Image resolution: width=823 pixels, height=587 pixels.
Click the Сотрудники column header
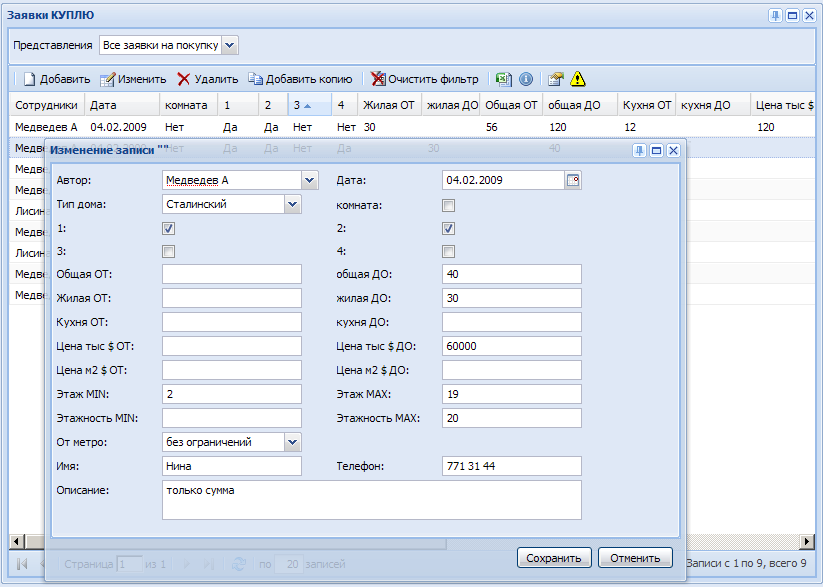47,105
